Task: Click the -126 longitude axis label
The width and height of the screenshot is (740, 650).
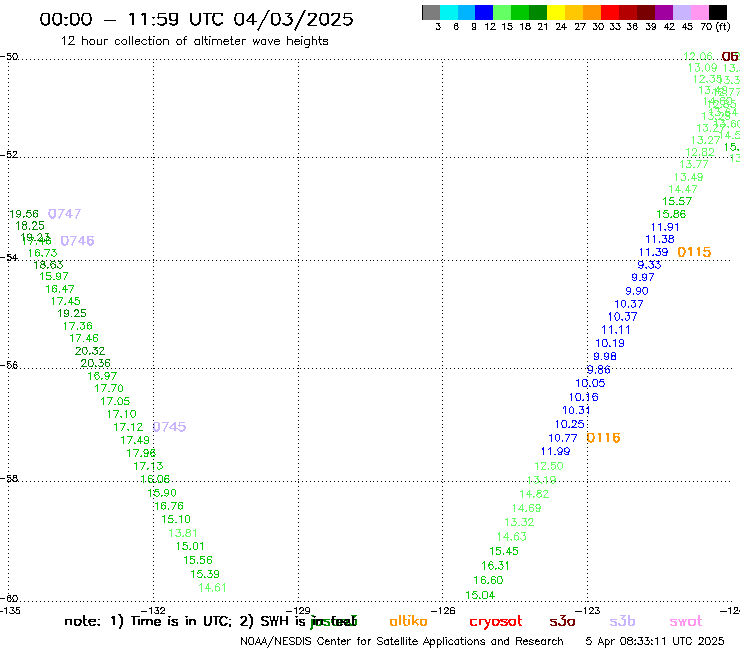Action: (x=444, y=610)
